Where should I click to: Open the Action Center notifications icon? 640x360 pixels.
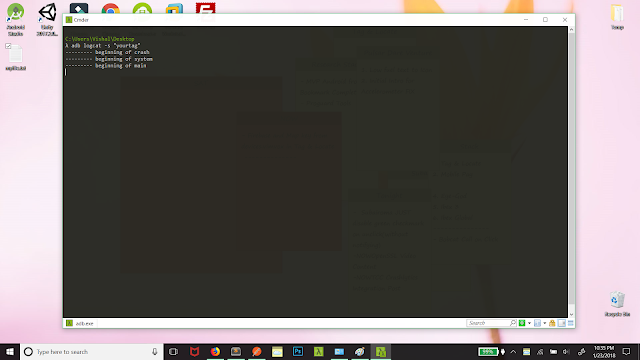(x=627, y=351)
